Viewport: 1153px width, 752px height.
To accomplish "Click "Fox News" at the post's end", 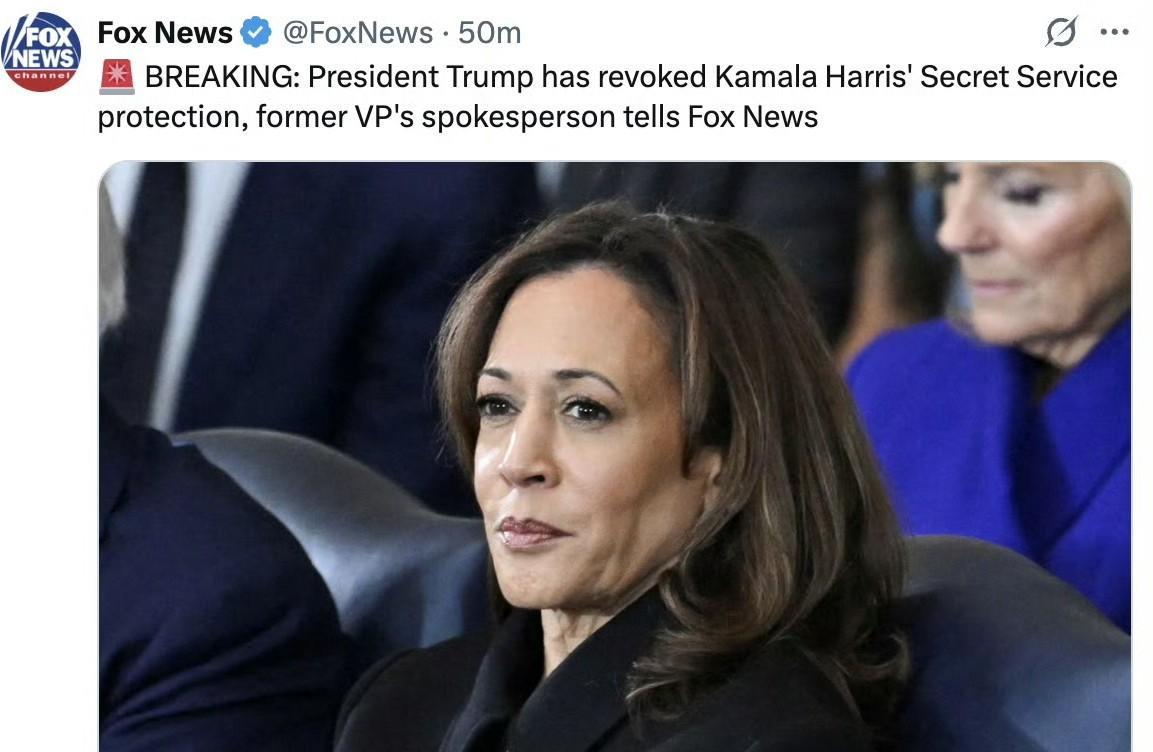I will pyautogui.click(x=753, y=117).
